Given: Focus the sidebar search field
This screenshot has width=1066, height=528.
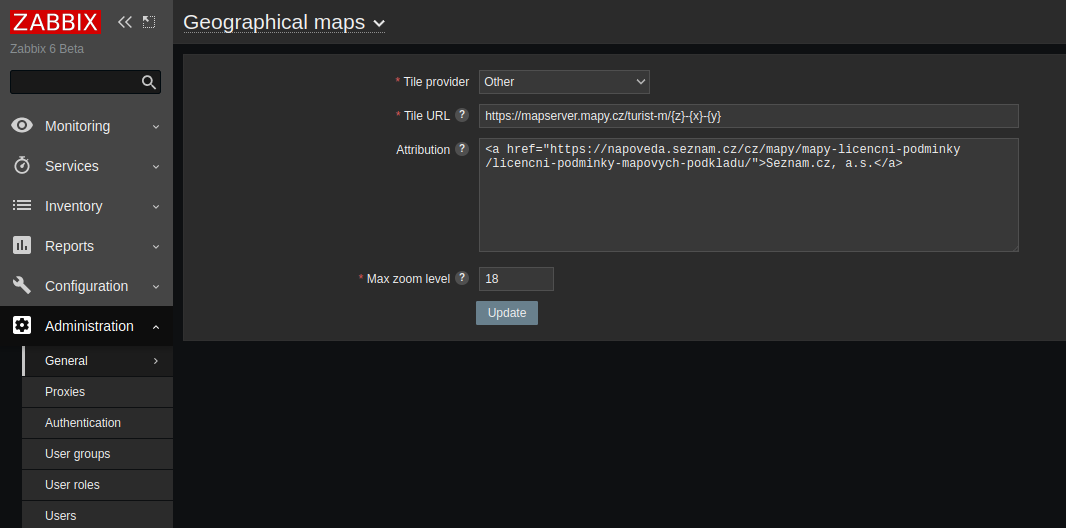Looking at the screenshot, I should pyautogui.click(x=85, y=82).
